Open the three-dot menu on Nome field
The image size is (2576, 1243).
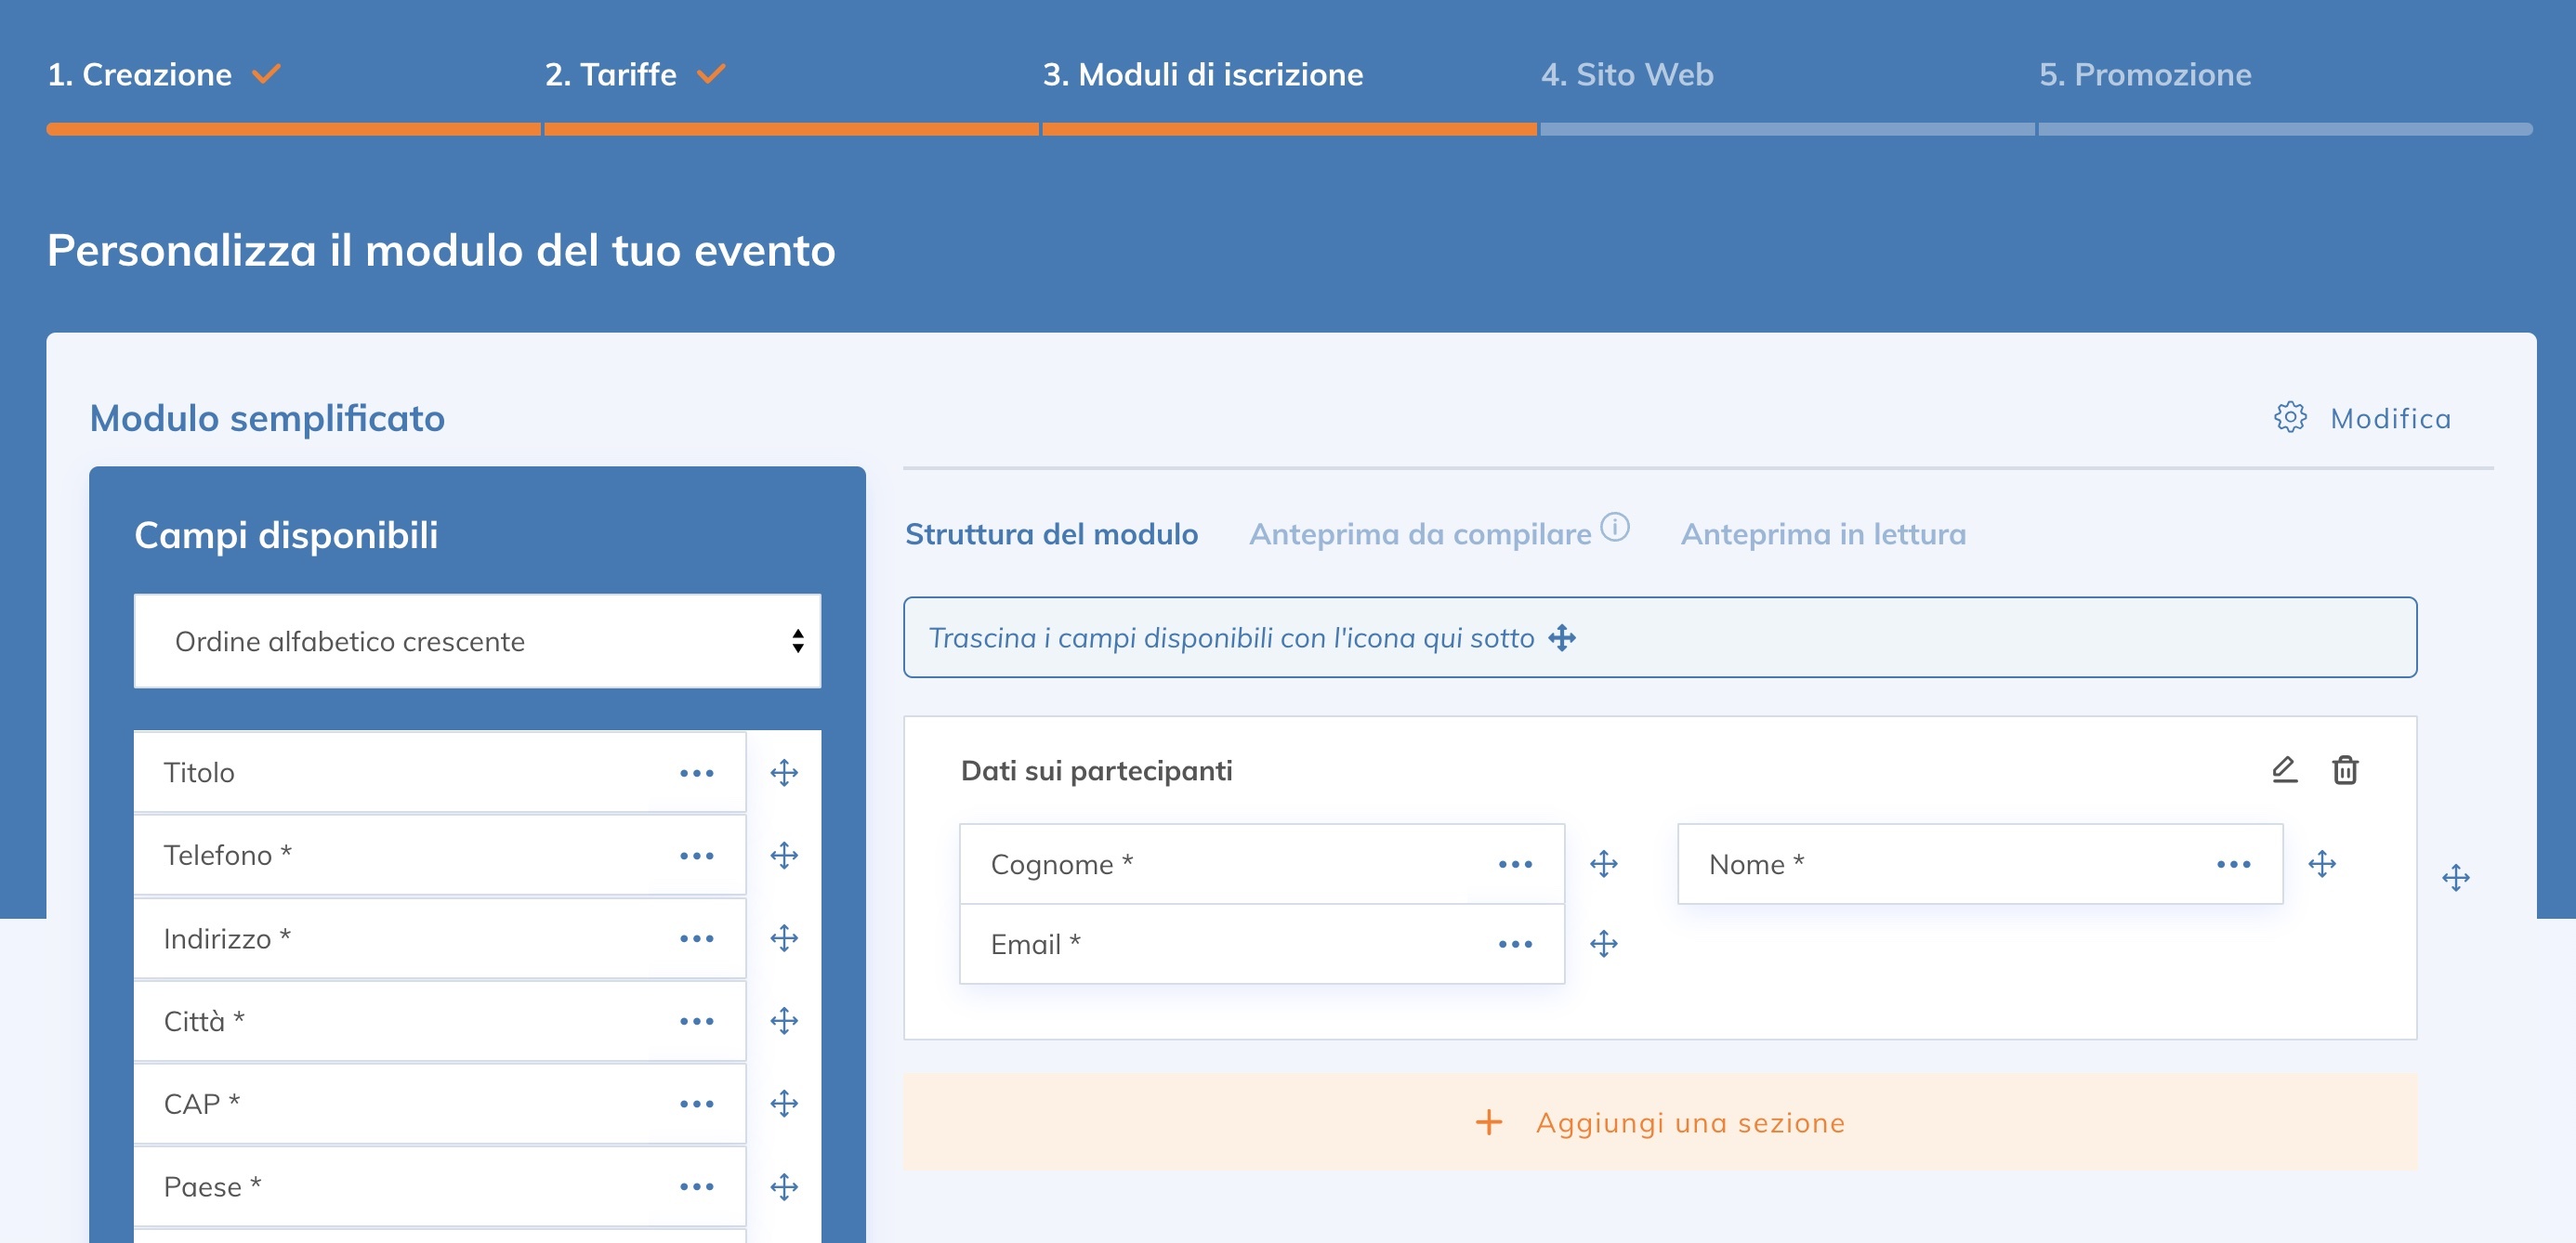click(2233, 864)
